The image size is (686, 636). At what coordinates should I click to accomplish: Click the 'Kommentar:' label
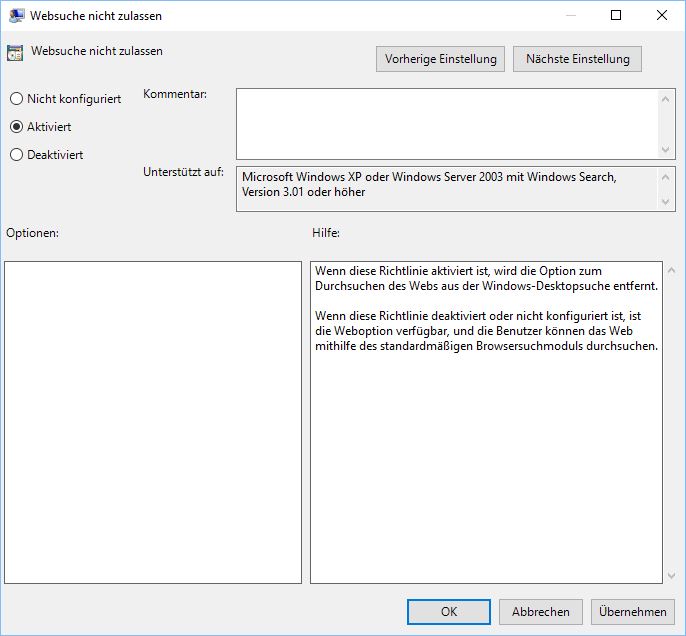175,94
